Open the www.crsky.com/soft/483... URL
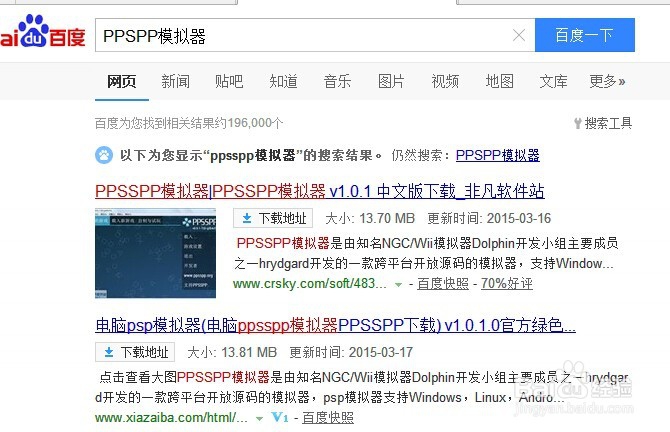Viewport: 670px width, 432px height. tap(310, 283)
